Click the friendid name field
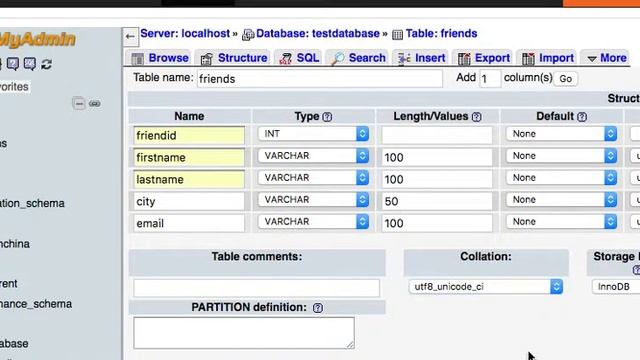Image resolution: width=640 pixels, height=360 pixels. 189,136
